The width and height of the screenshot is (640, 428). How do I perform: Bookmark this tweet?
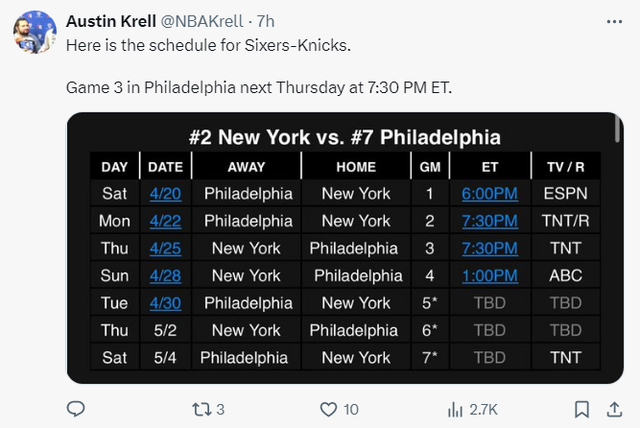[x=581, y=408]
